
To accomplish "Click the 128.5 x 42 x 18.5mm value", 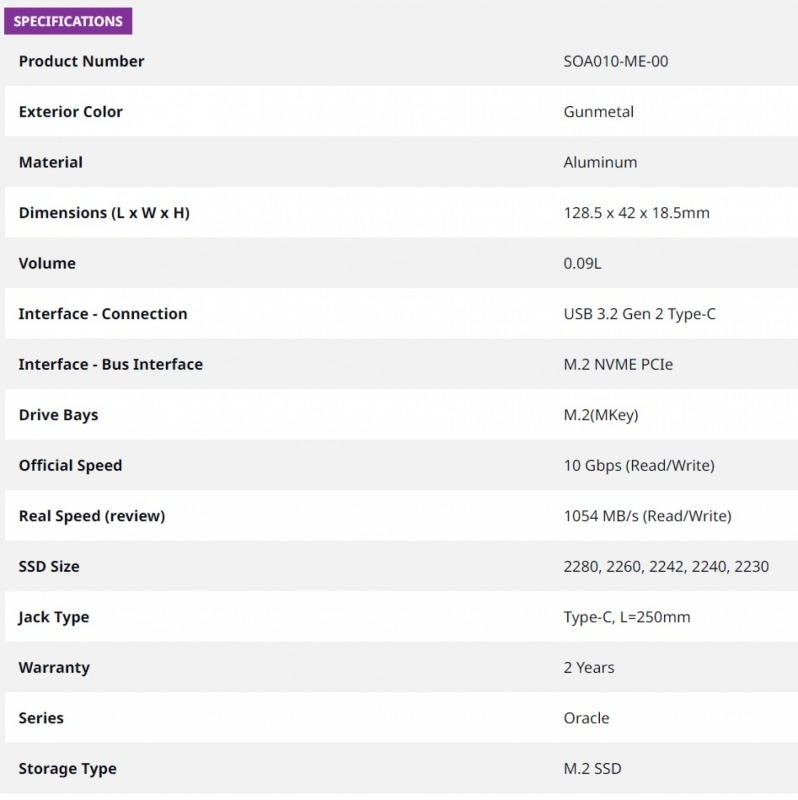I will click(x=636, y=213).
